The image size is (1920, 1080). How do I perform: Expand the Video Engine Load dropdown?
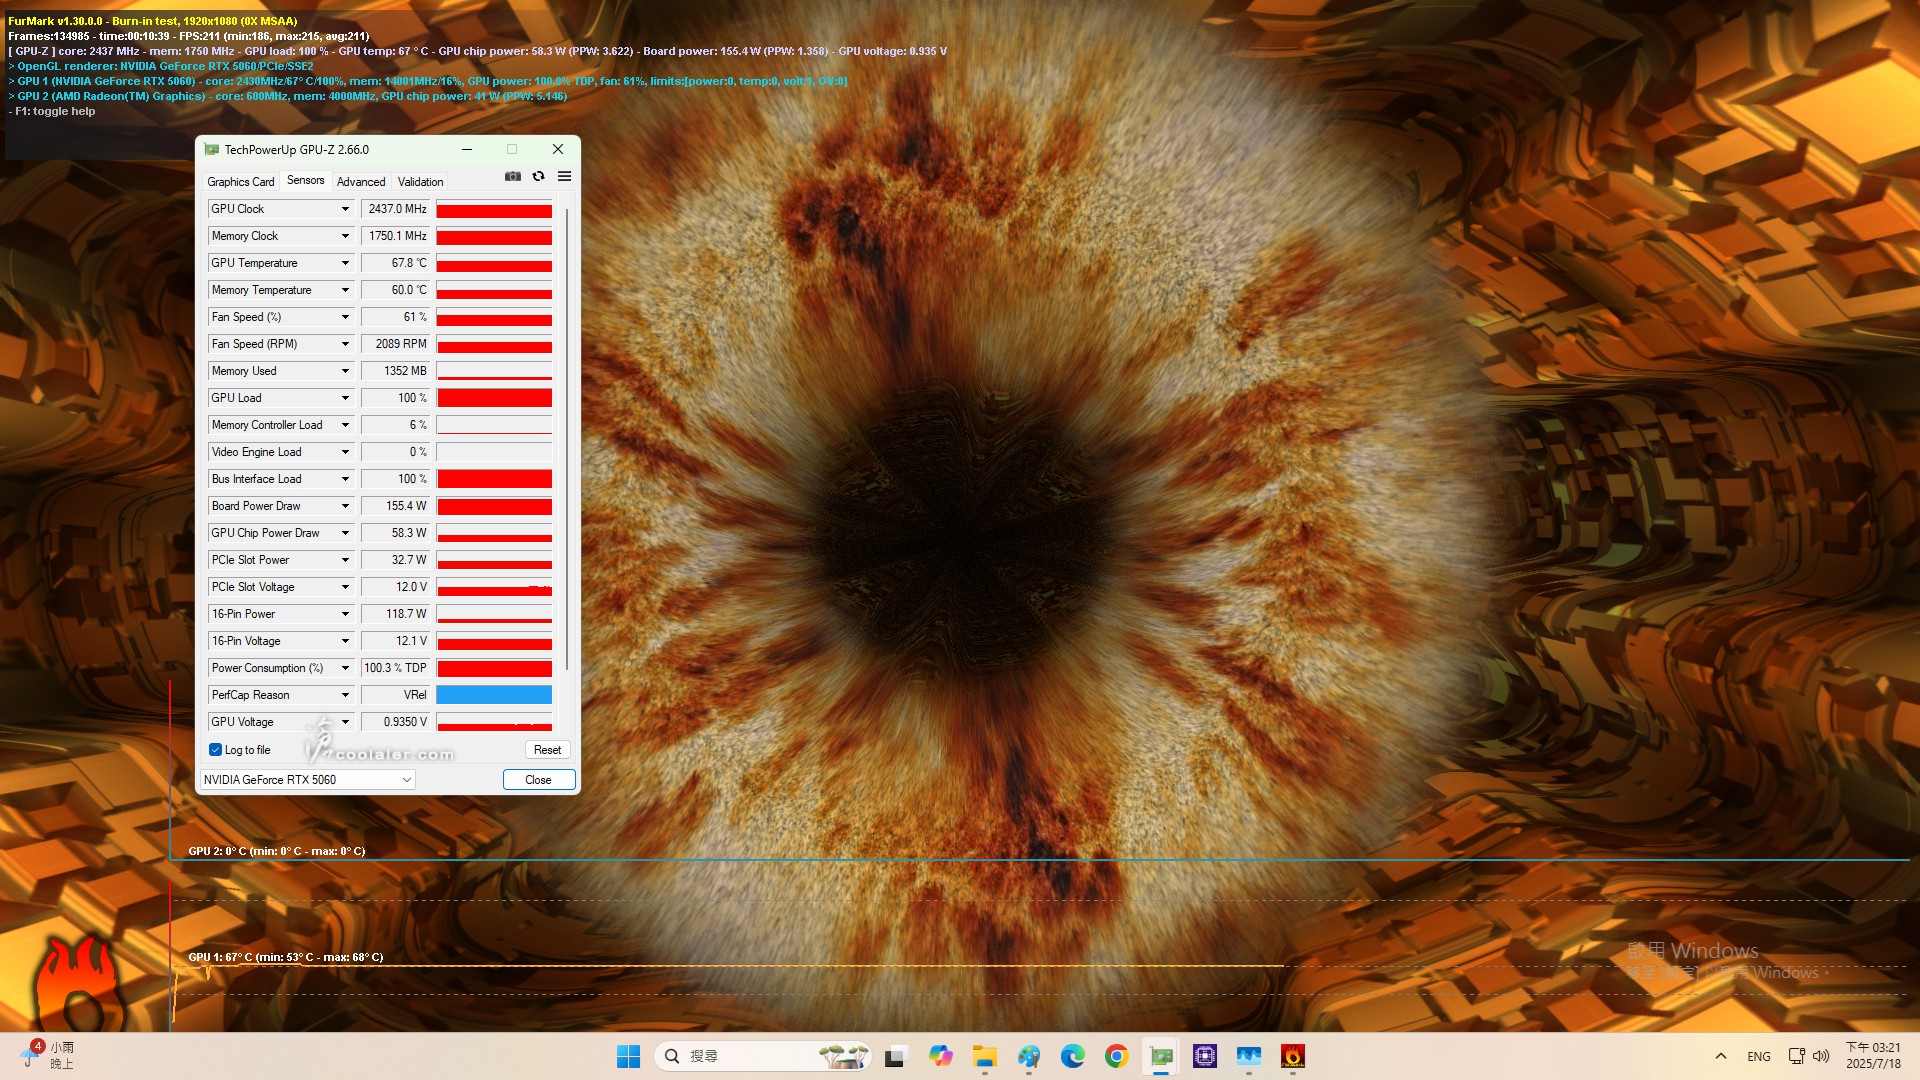click(x=345, y=452)
